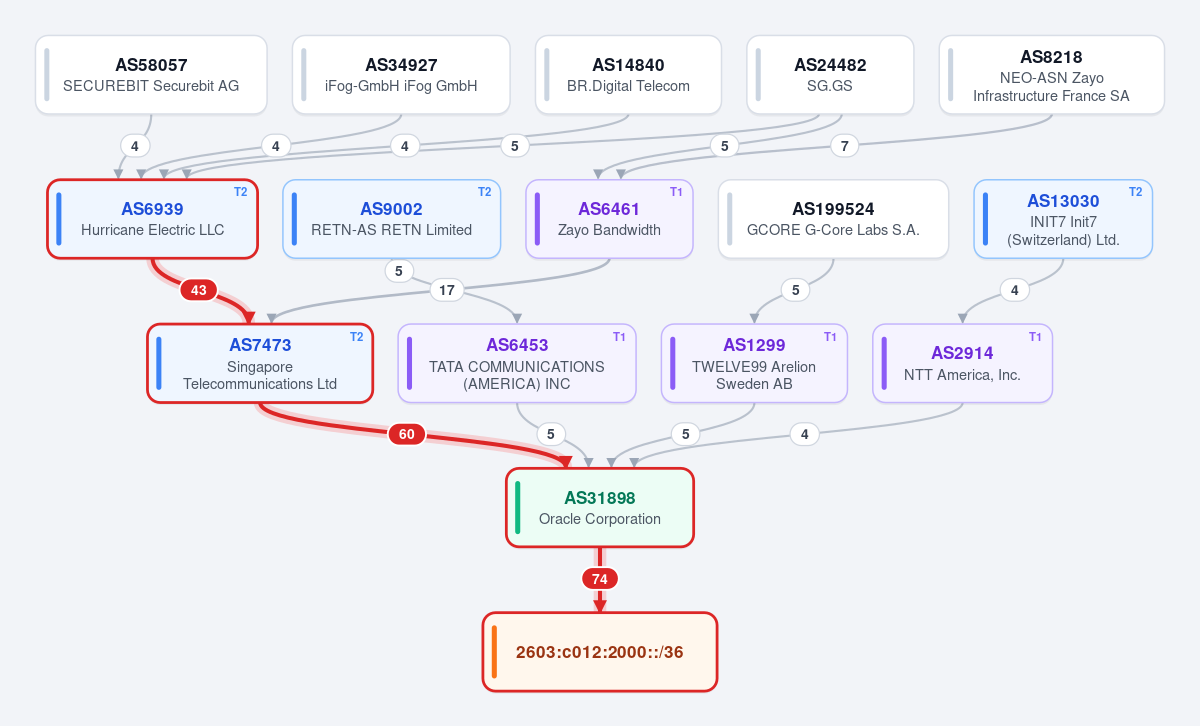The image size is (1200, 726).
Task: Select the AS24482 SG.GS node
Action: [x=830, y=75]
